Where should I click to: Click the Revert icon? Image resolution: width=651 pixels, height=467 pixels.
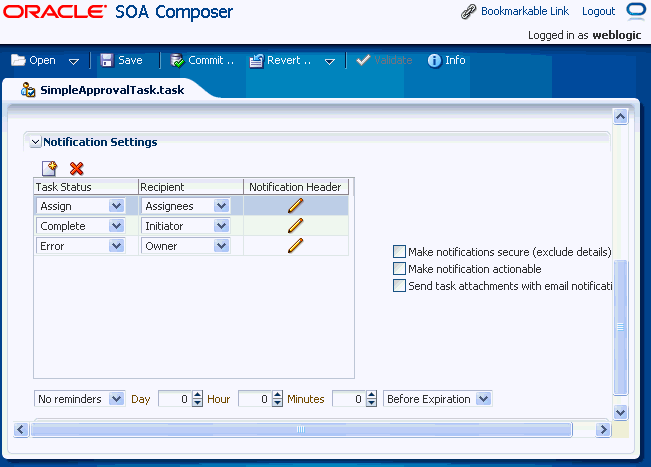pos(256,61)
